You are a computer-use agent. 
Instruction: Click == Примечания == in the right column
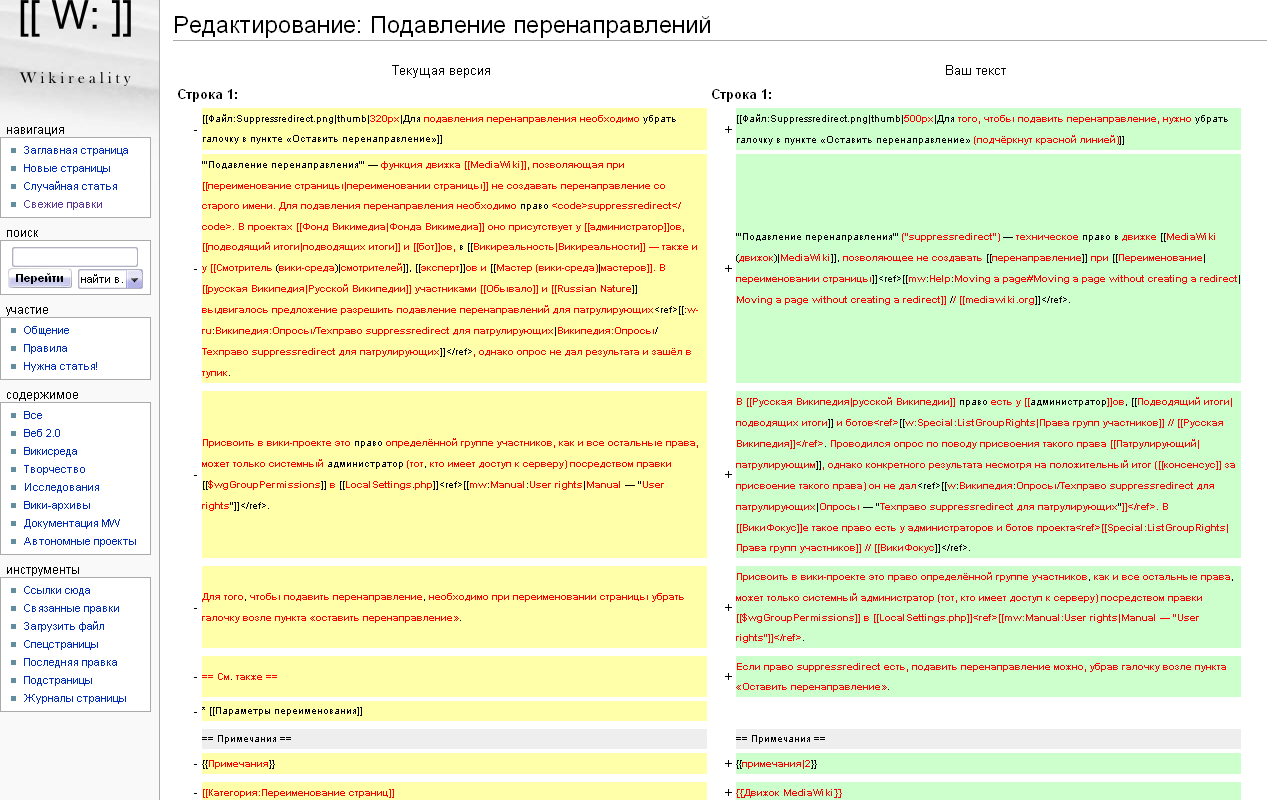(x=988, y=739)
